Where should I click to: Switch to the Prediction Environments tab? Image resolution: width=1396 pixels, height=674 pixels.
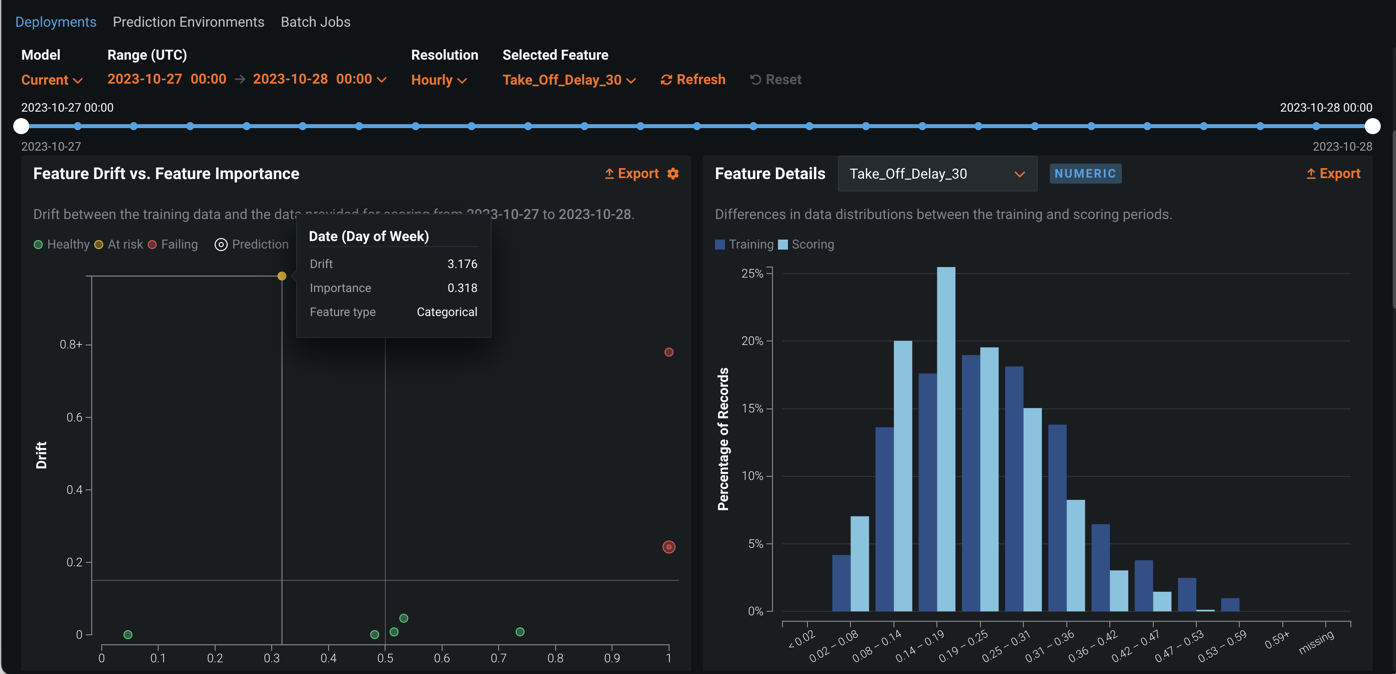coord(188,22)
